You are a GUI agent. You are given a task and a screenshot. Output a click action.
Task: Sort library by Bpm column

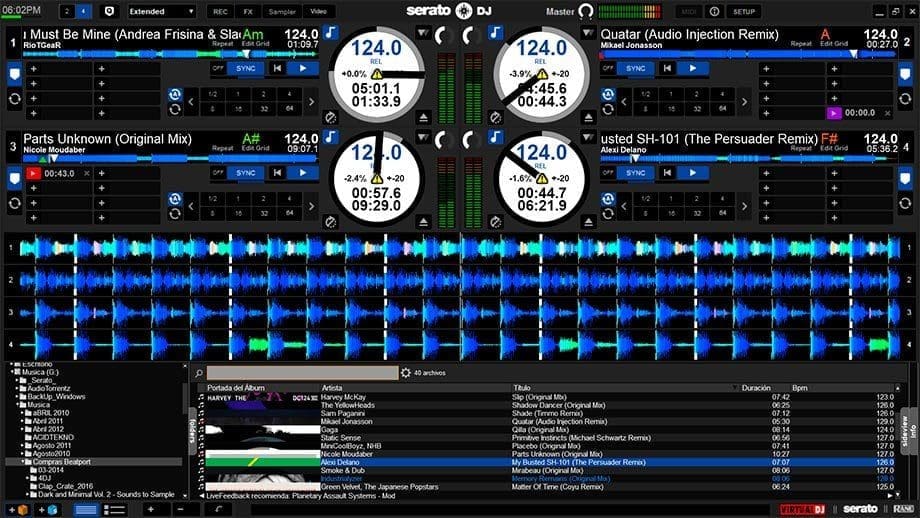pyautogui.click(x=800, y=388)
